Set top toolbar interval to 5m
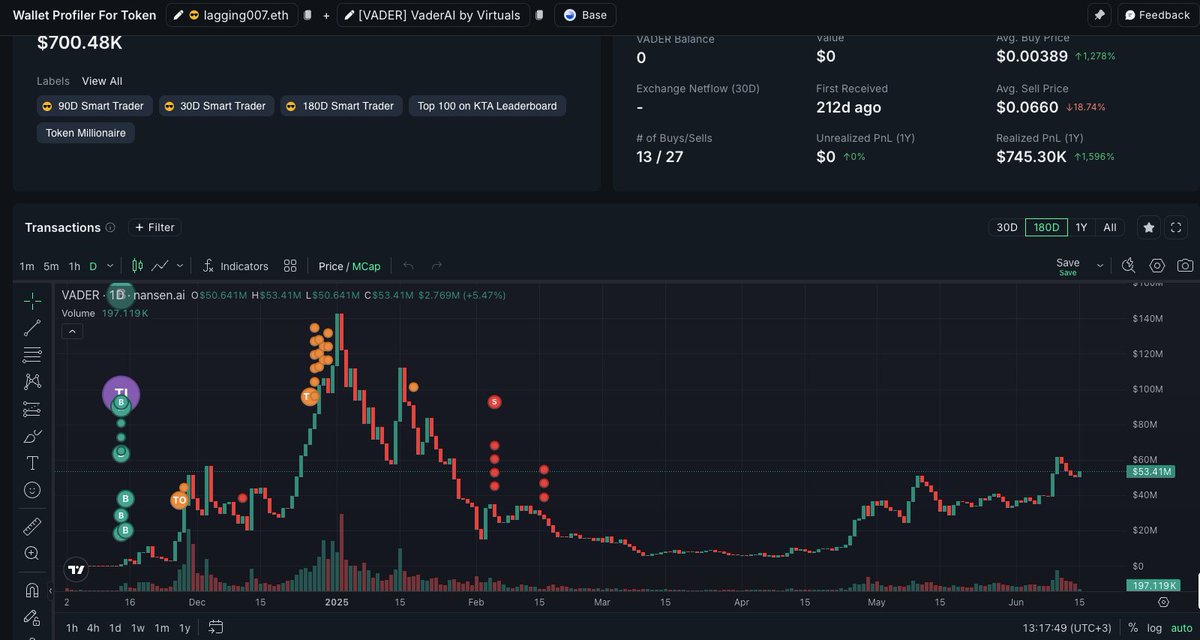1200x640 pixels. click(51, 266)
